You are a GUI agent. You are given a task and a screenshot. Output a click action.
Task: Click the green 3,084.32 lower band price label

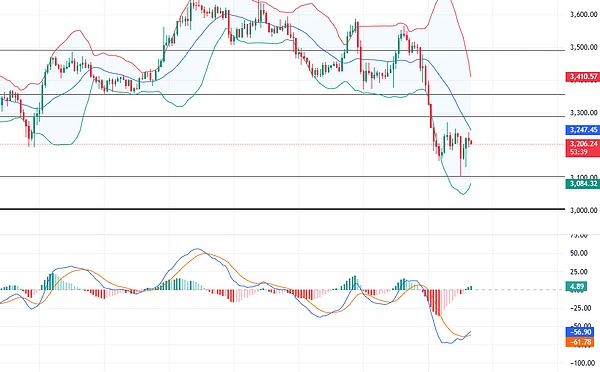[x=583, y=184]
